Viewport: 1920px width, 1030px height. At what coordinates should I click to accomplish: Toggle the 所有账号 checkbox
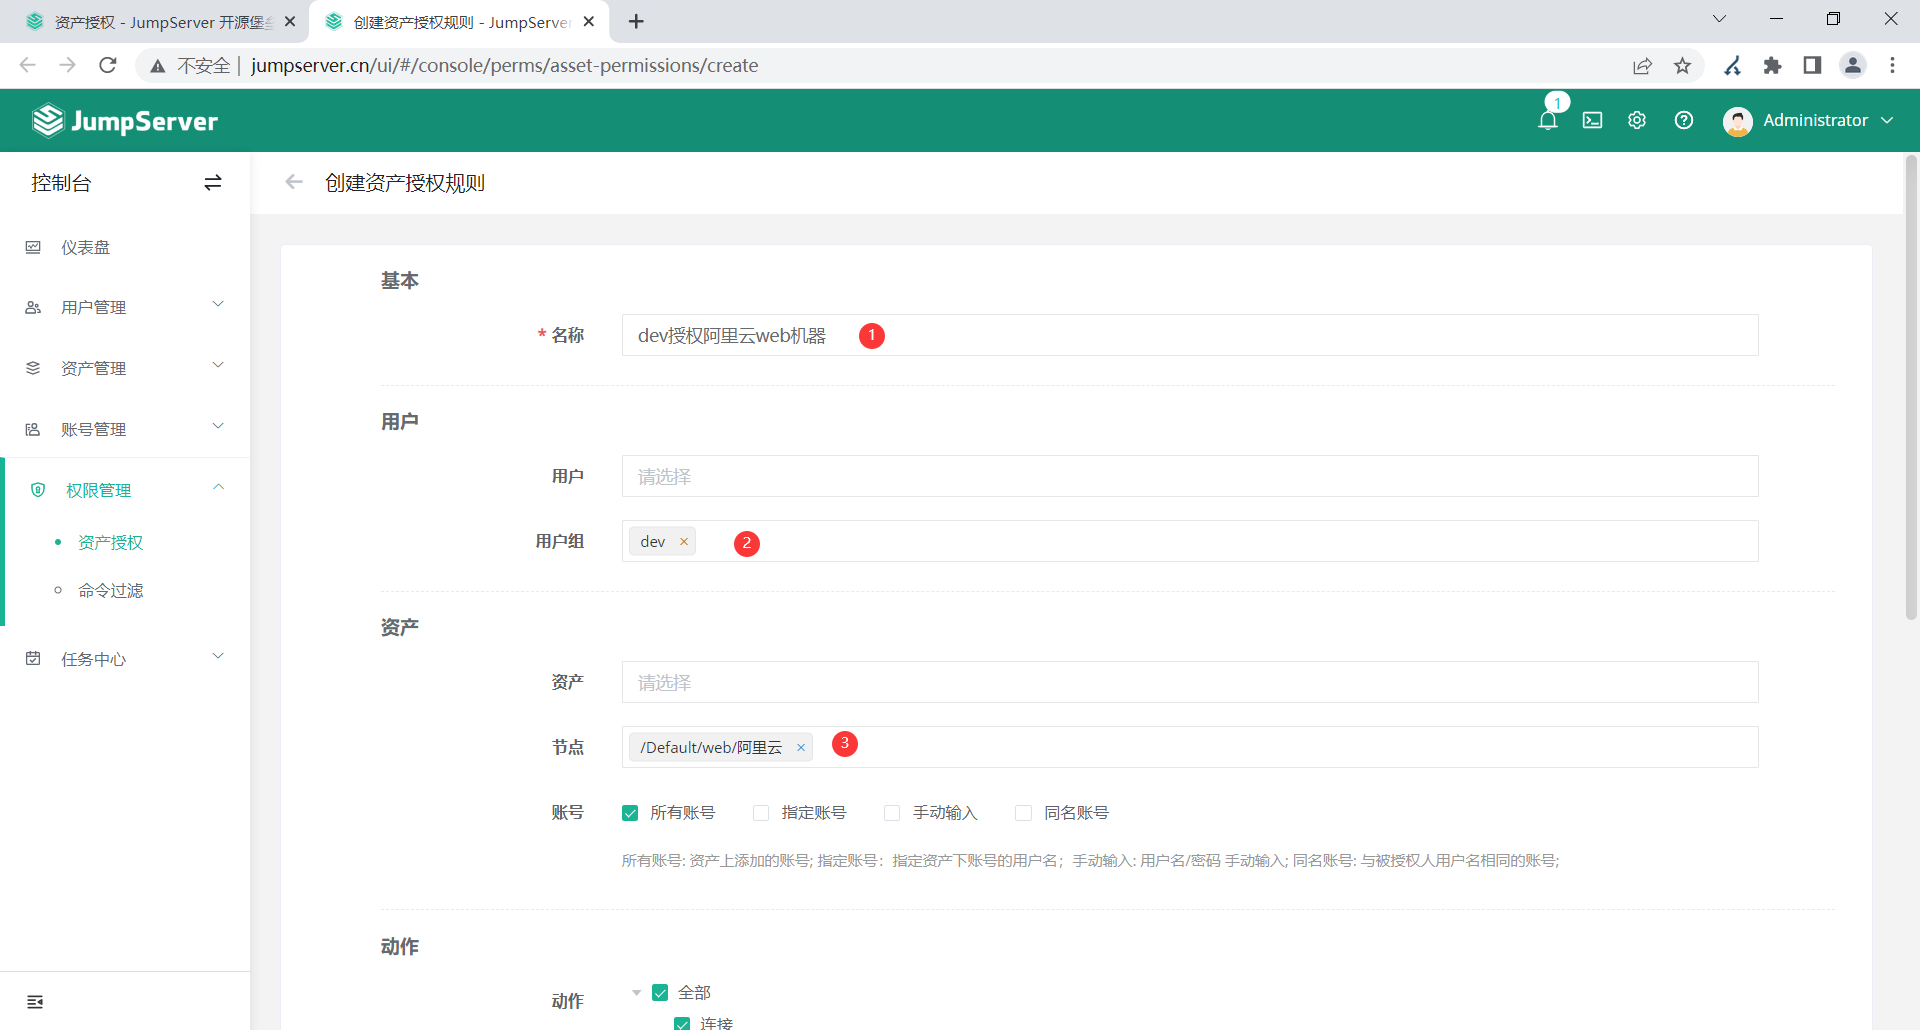tap(630, 813)
